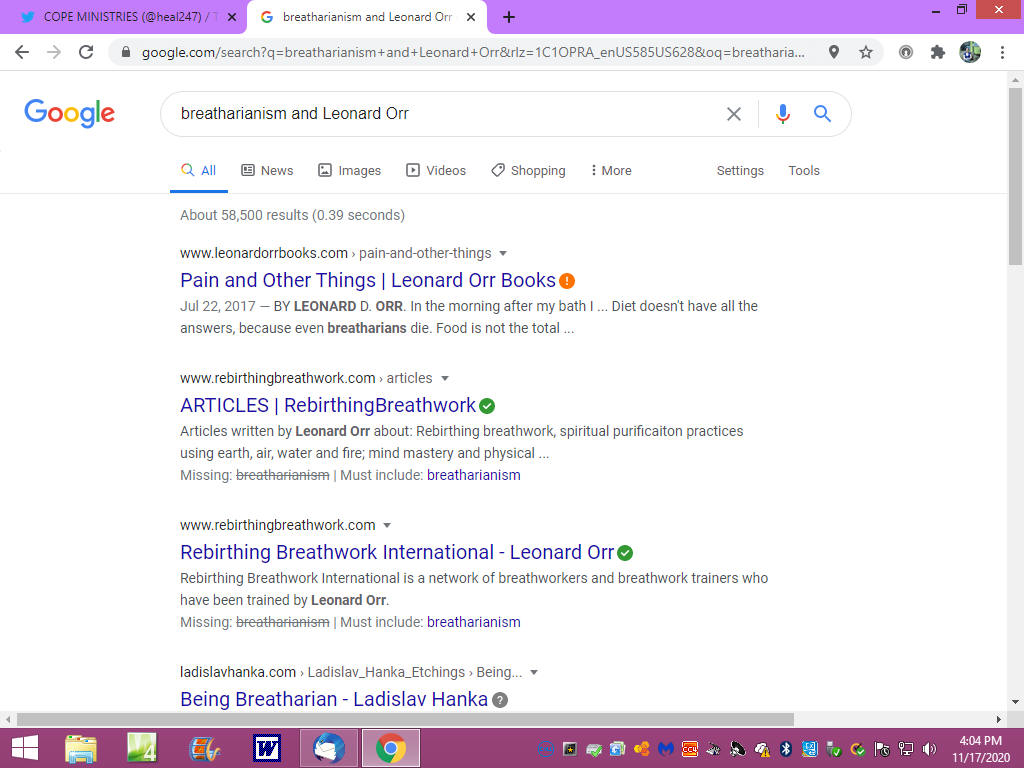Click the browser forward arrow
Viewport: 1024px width, 768px height.
pyautogui.click(x=54, y=52)
